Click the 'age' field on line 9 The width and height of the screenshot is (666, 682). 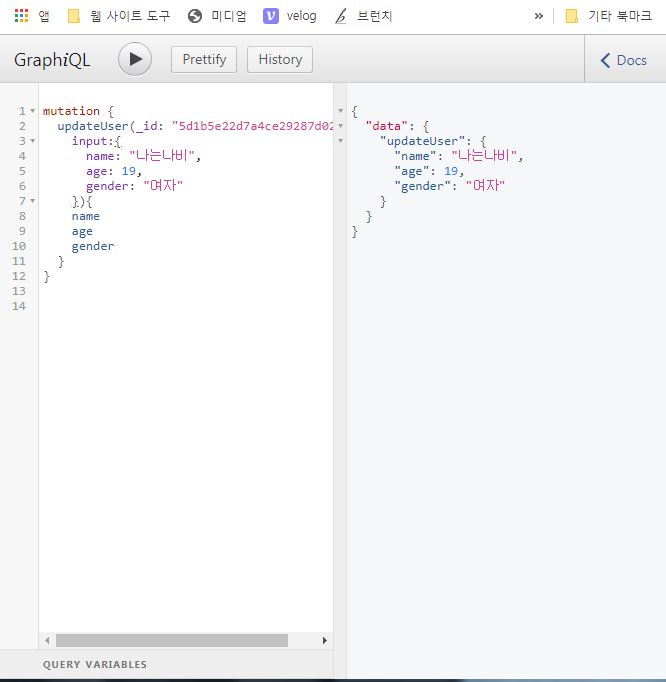(82, 231)
